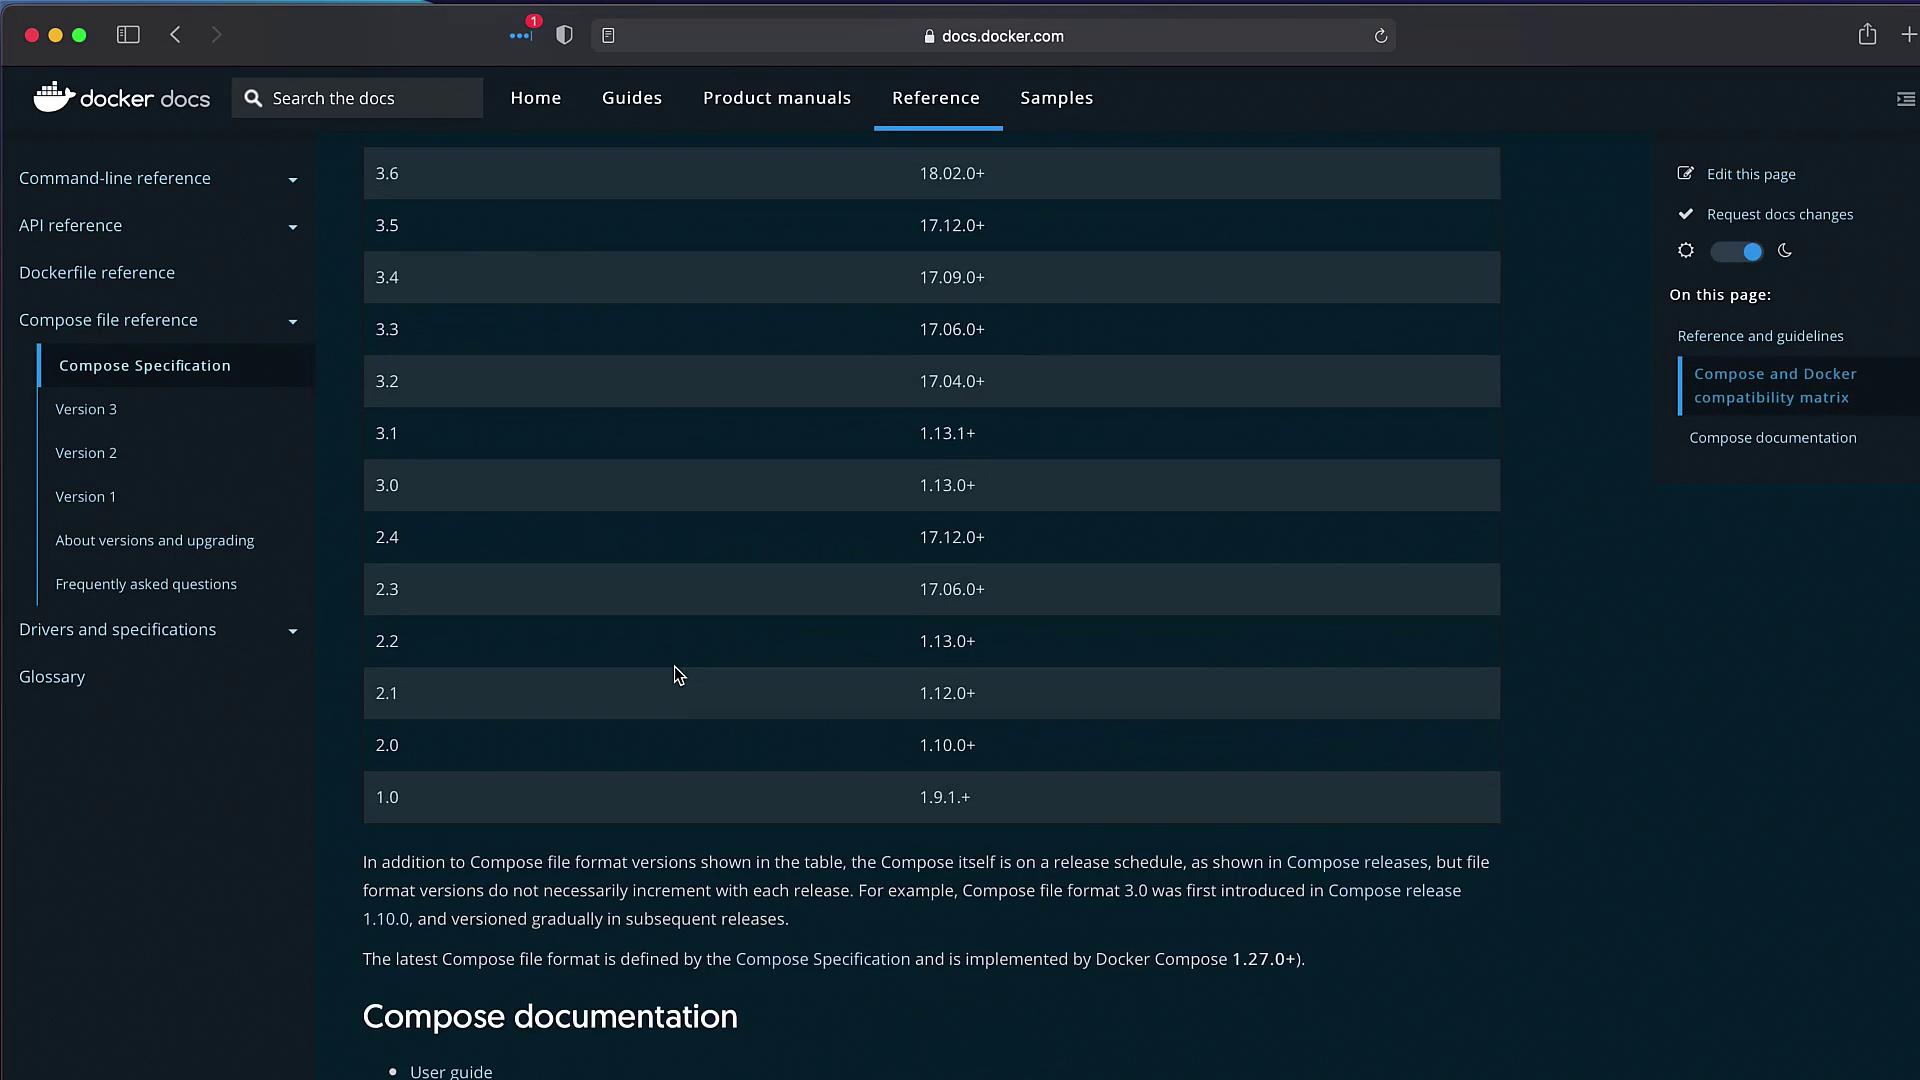
Task: Click the Safari sidebar toggle icon
Action: click(x=128, y=35)
